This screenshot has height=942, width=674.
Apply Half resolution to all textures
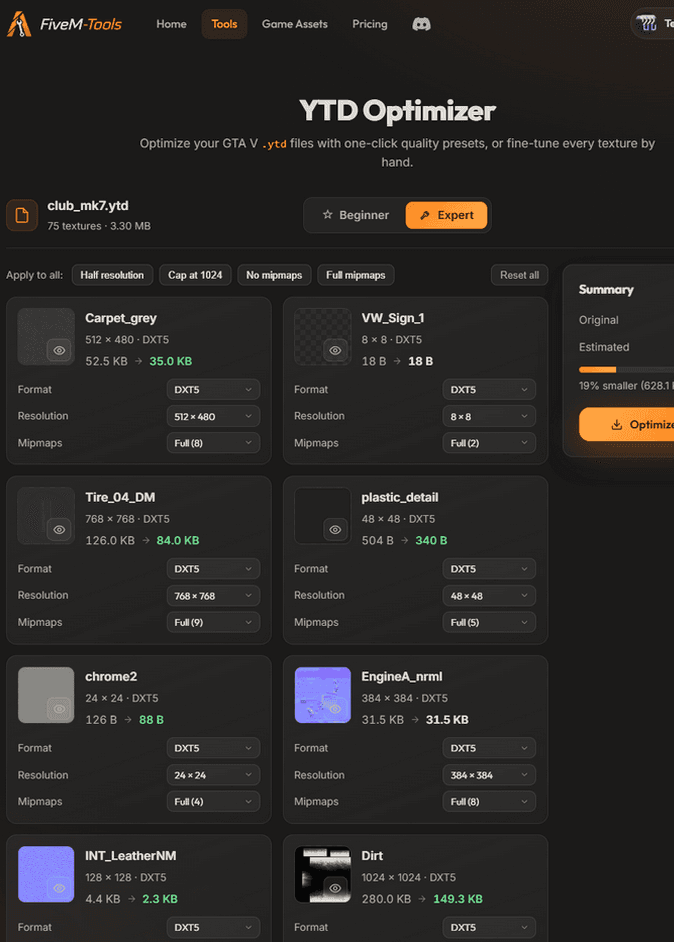pyautogui.click(x=112, y=275)
